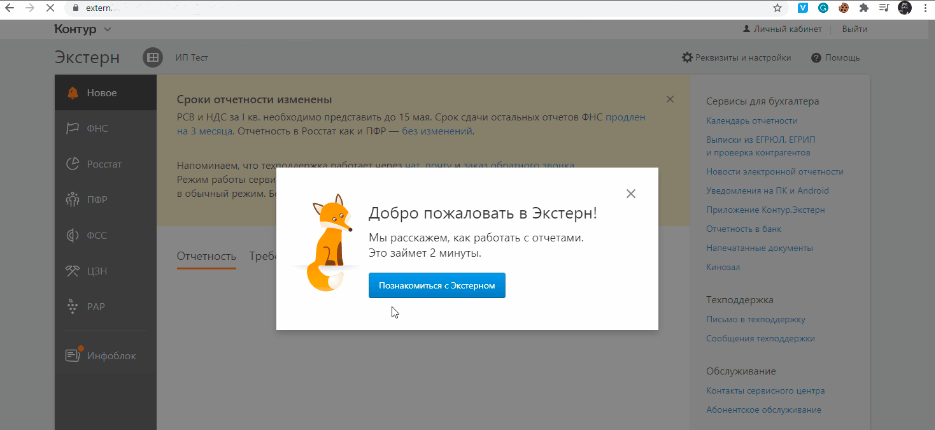Dismiss the Сроки отчетности изменены banner
This screenshot has height=430, width=935.
tap(670, 99)
